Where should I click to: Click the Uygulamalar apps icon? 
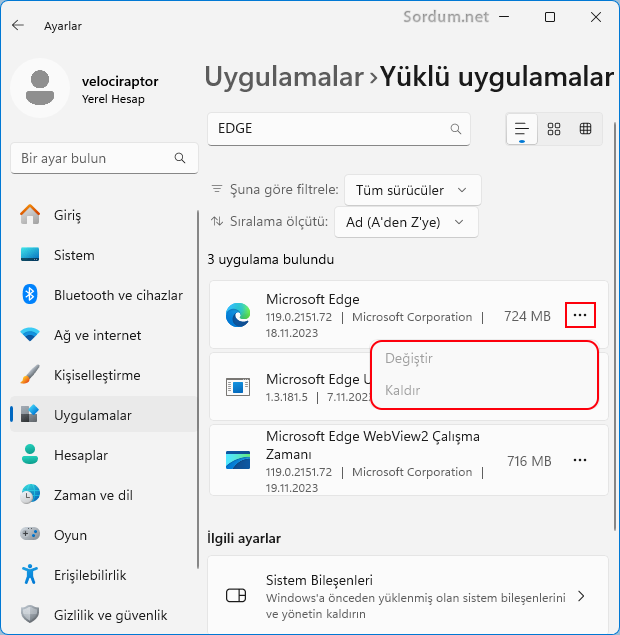tap(30, 414)
